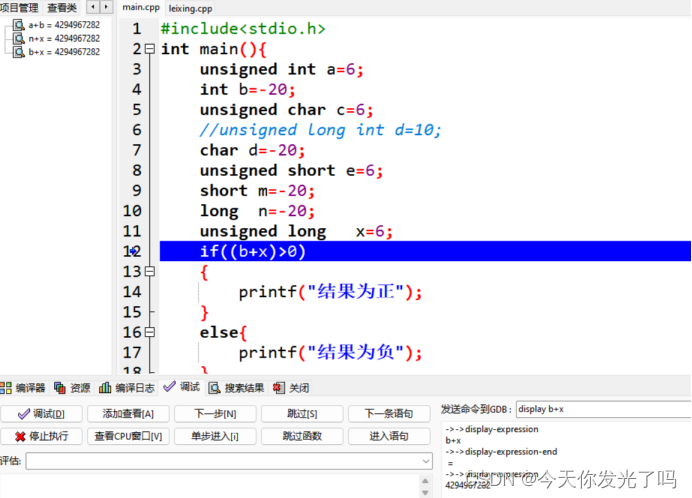Click the 添加查看[A] add watch button

pyautogui.click(x=128, y=414)
